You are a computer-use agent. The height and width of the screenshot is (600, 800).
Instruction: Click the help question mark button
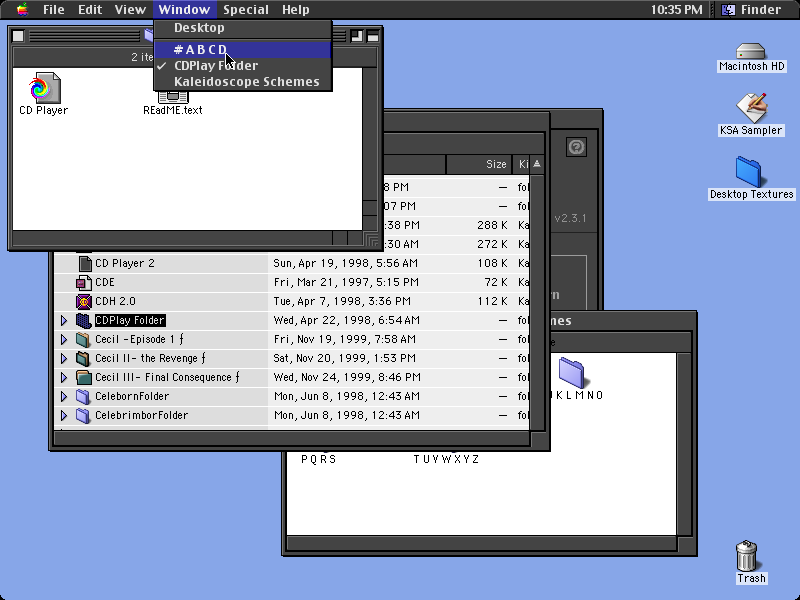576,147
